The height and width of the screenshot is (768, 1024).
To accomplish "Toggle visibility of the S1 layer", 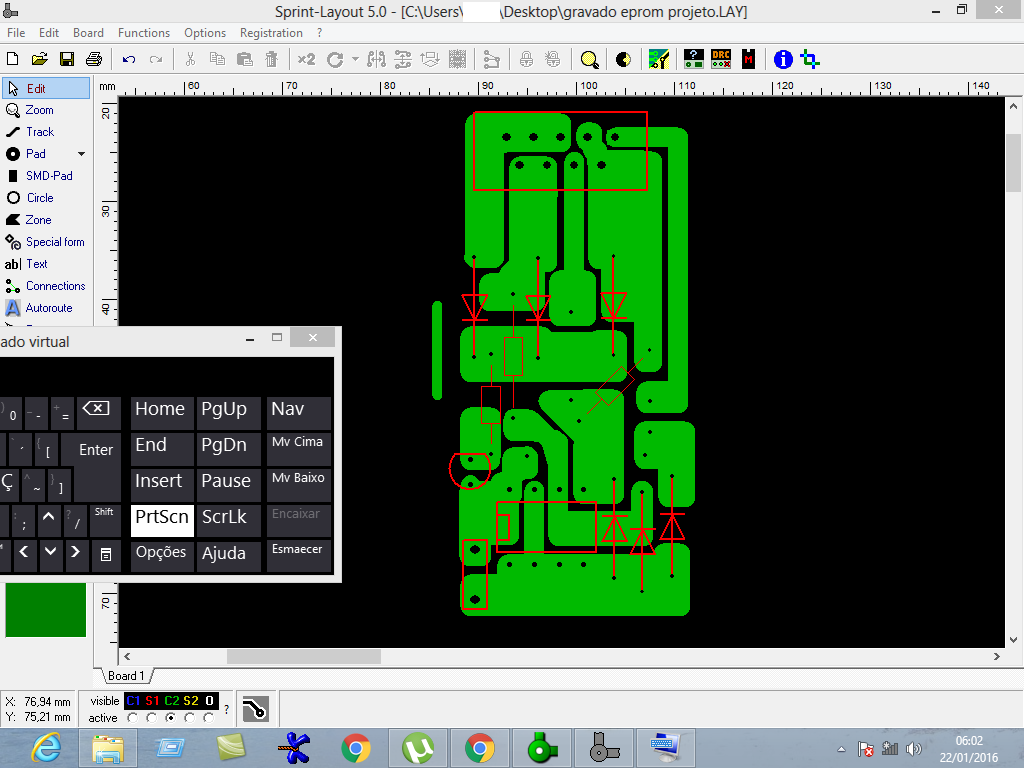I will (x=152, y=701).
